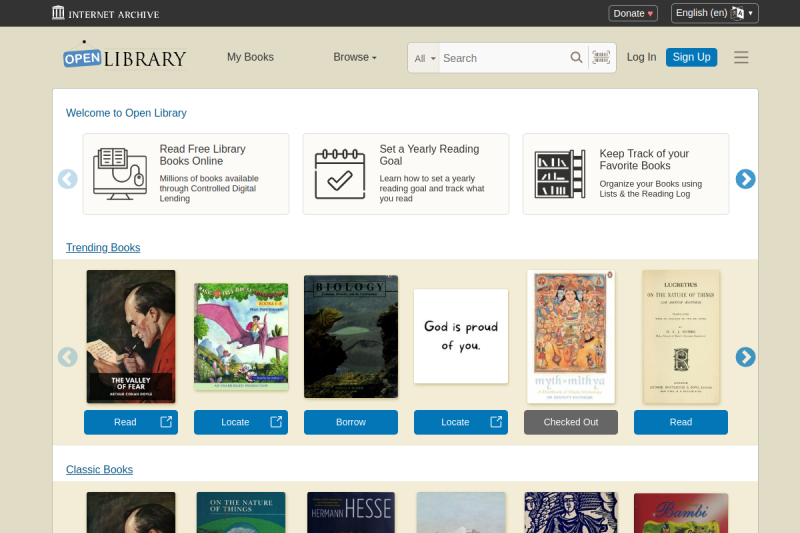Click the welcome carousel right arrow

tap(745, 179)
